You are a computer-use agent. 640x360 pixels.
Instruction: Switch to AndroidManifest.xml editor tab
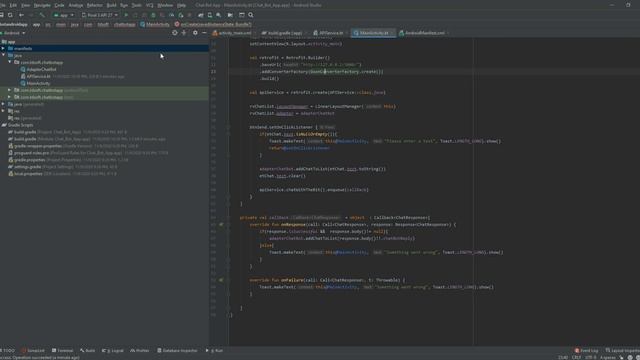click(424, 33)
